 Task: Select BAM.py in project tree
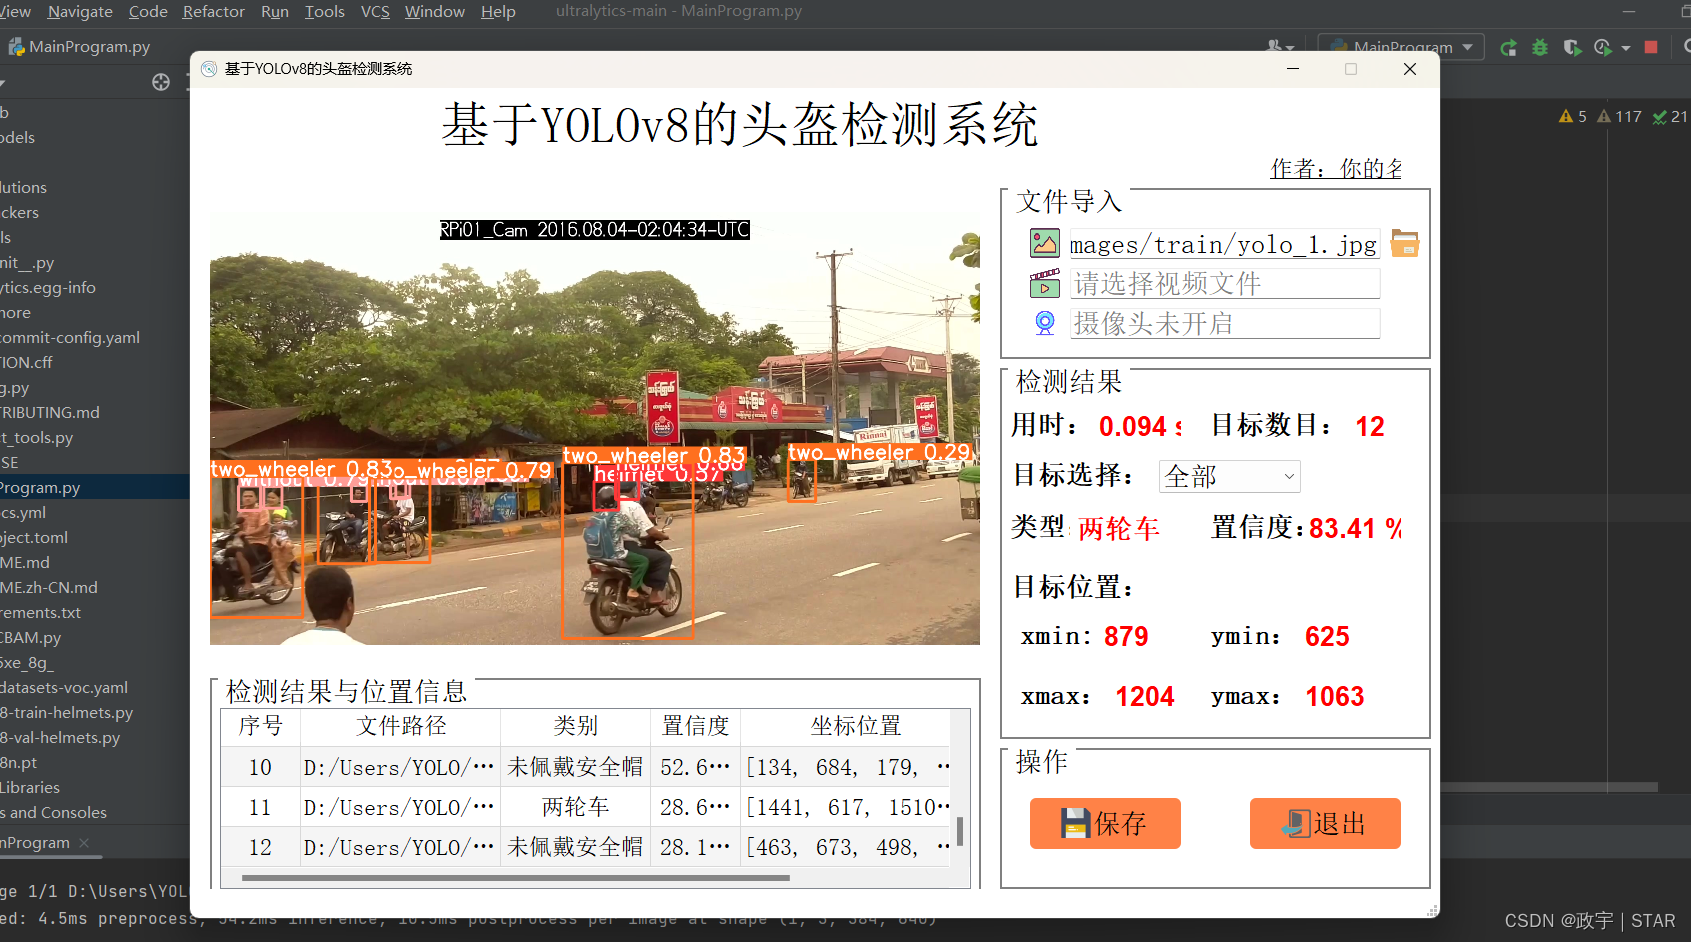point(31,637)
